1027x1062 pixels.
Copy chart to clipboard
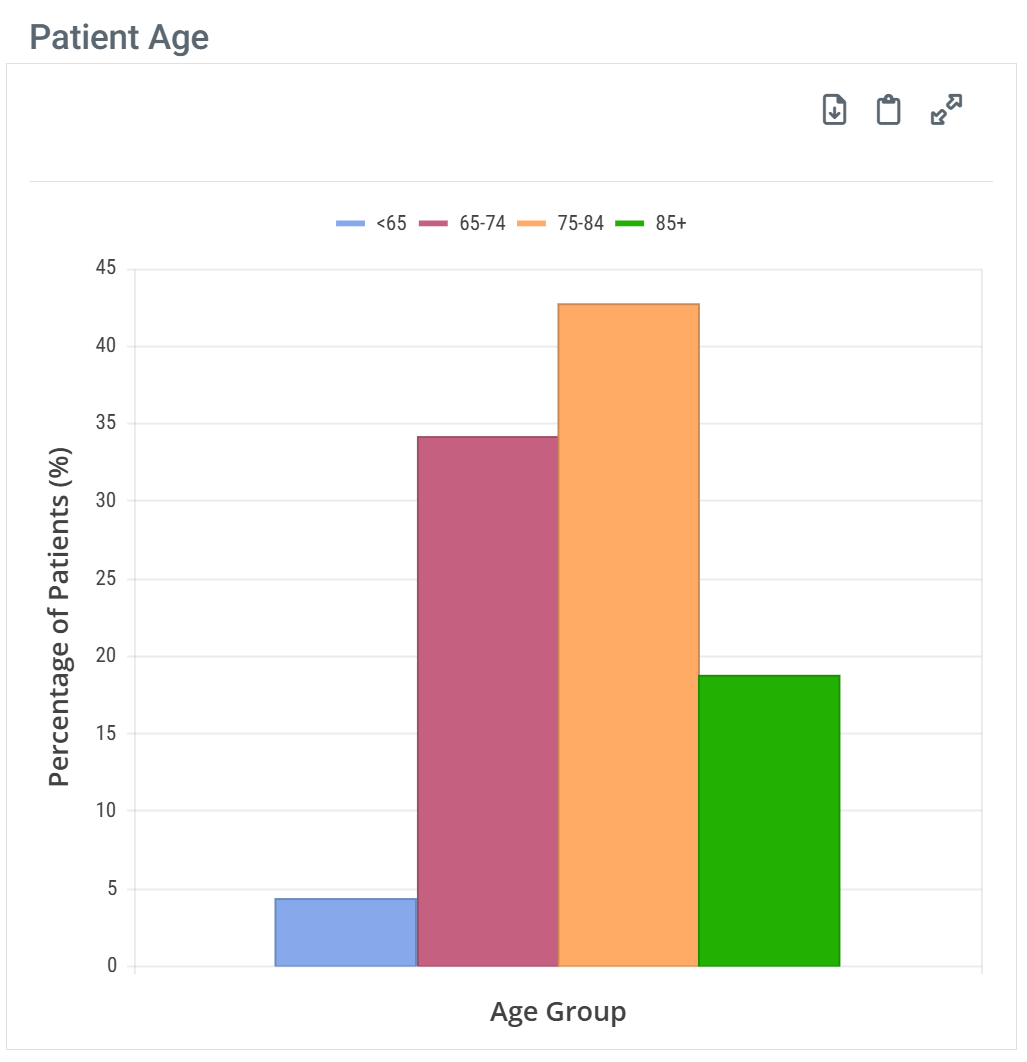point(888,110)
